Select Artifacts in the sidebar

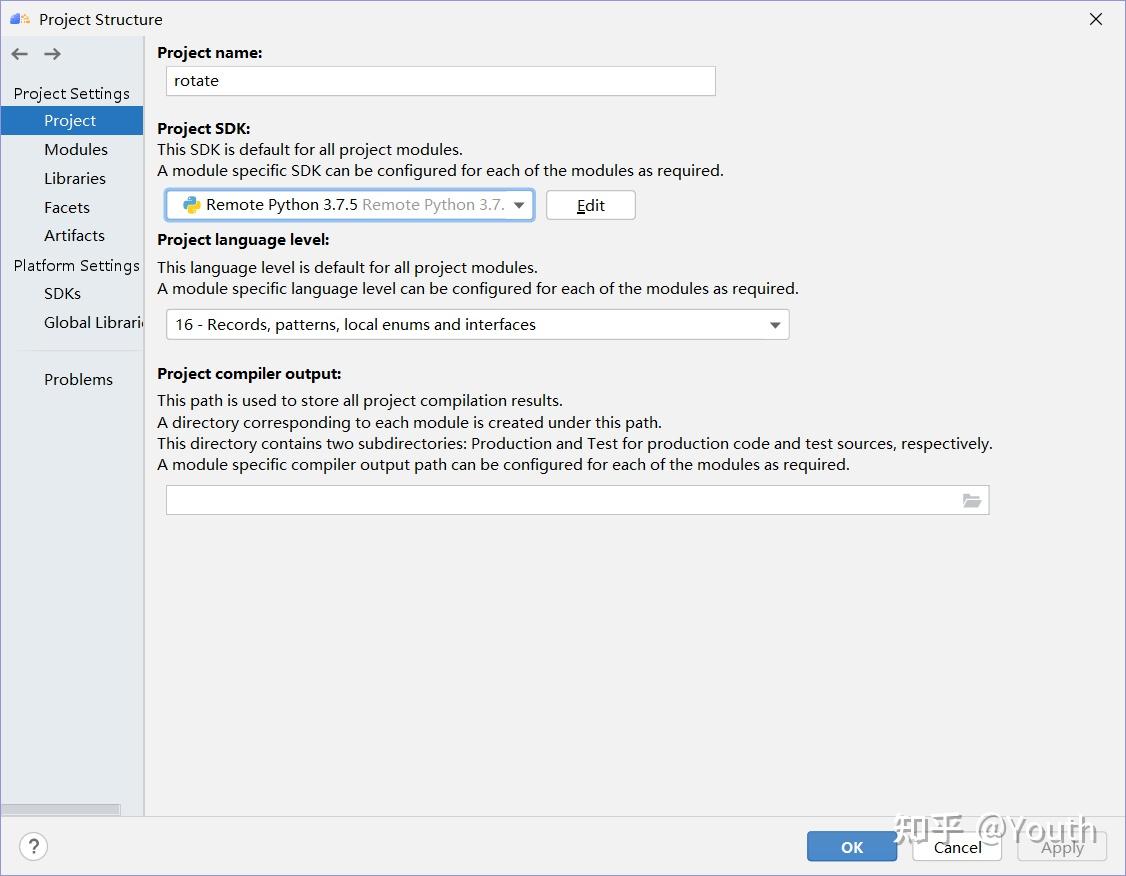tap(74, 236)
